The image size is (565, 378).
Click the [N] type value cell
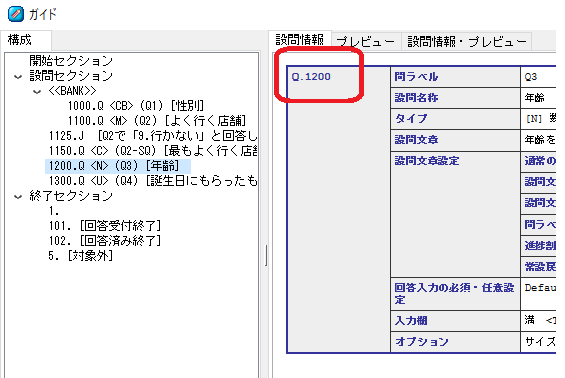539,119
